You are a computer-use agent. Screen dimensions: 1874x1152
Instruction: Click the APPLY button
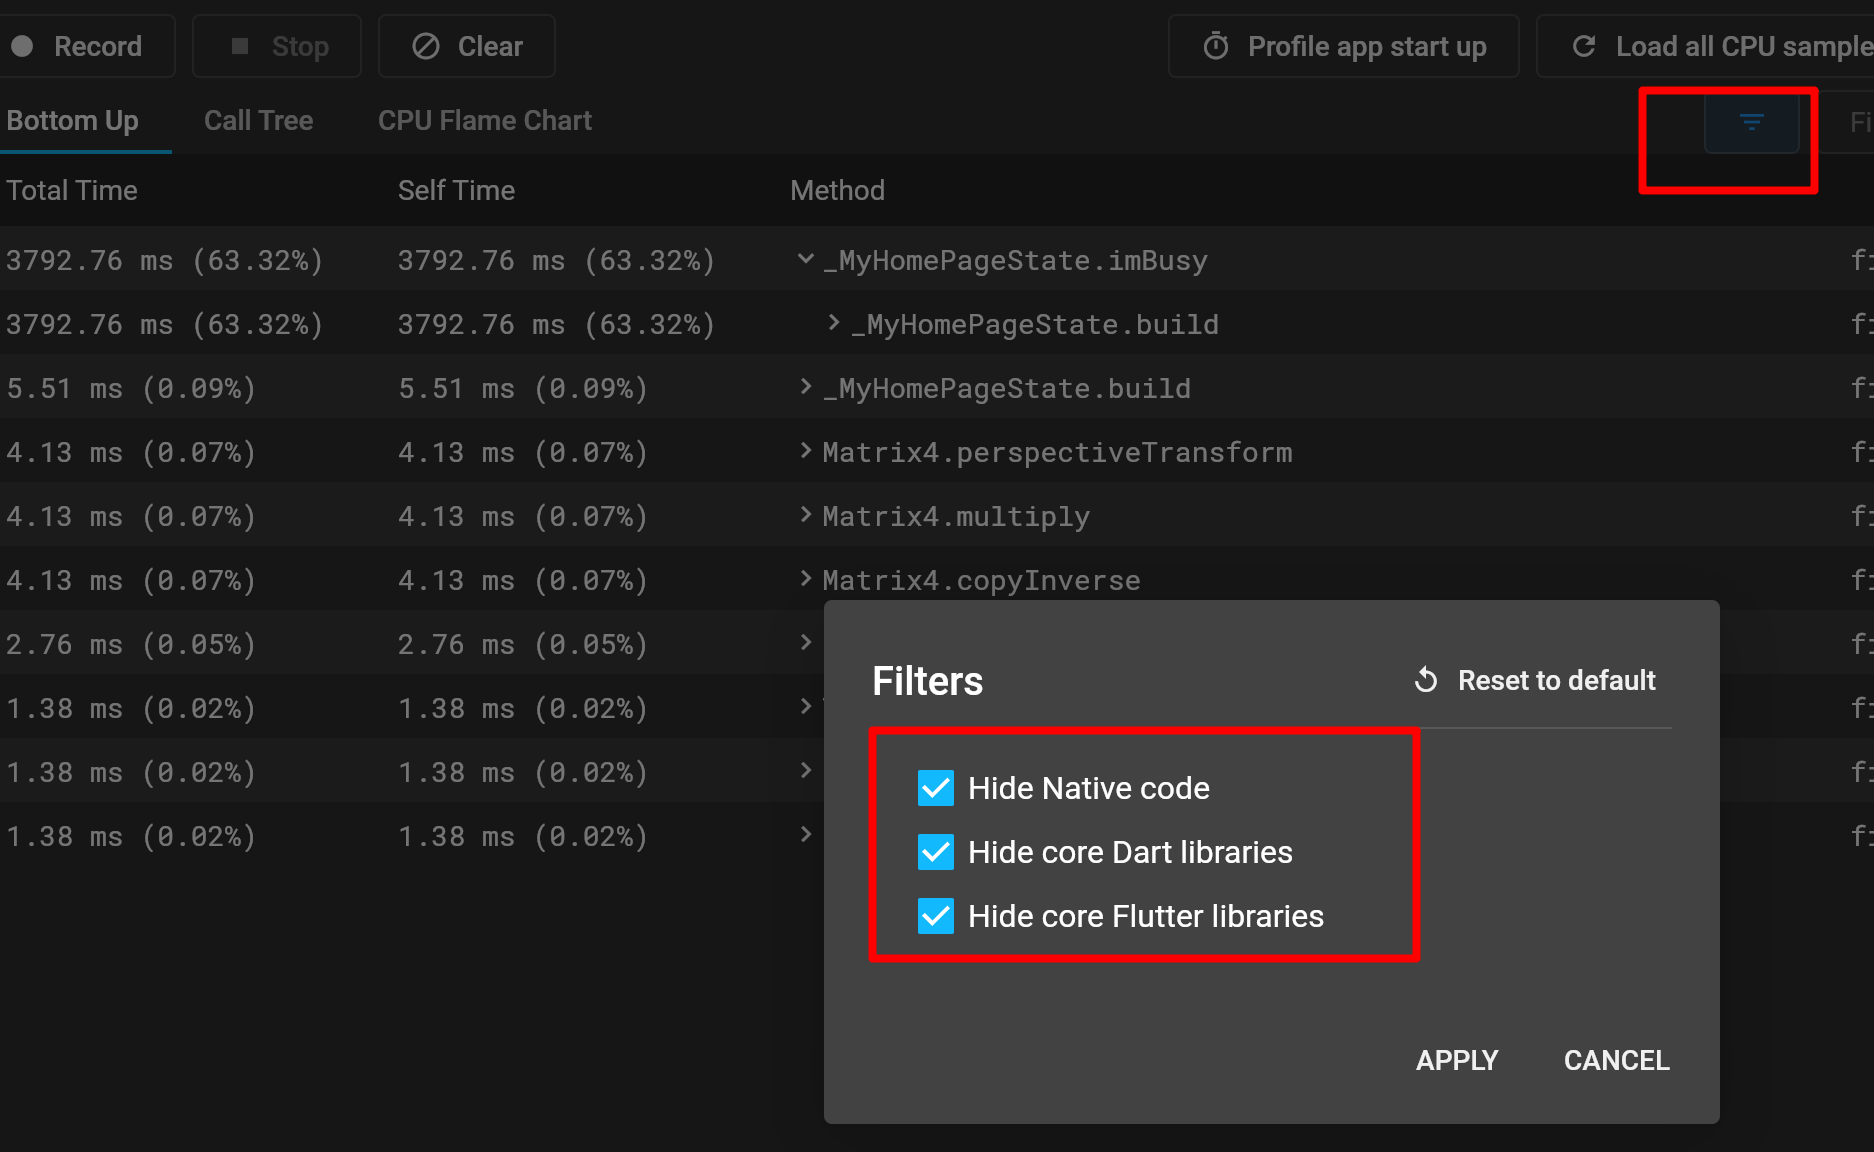[1457, 1060]
